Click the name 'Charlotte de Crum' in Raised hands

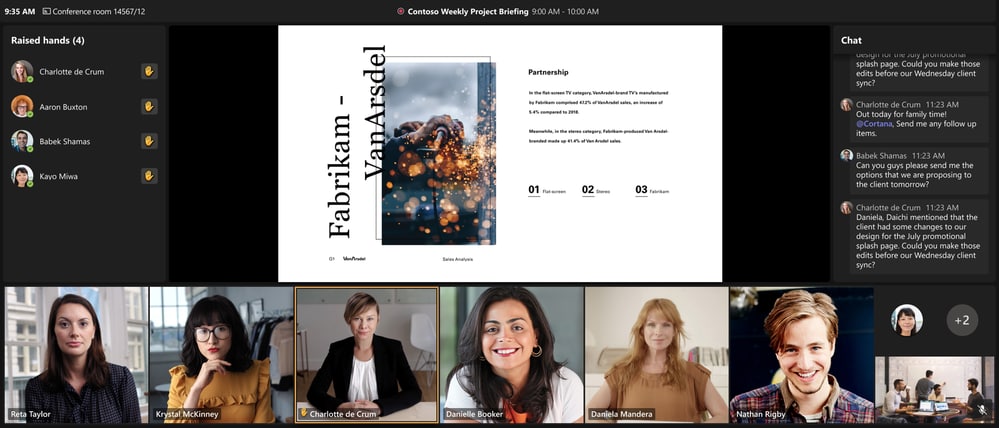click(71, 71)
